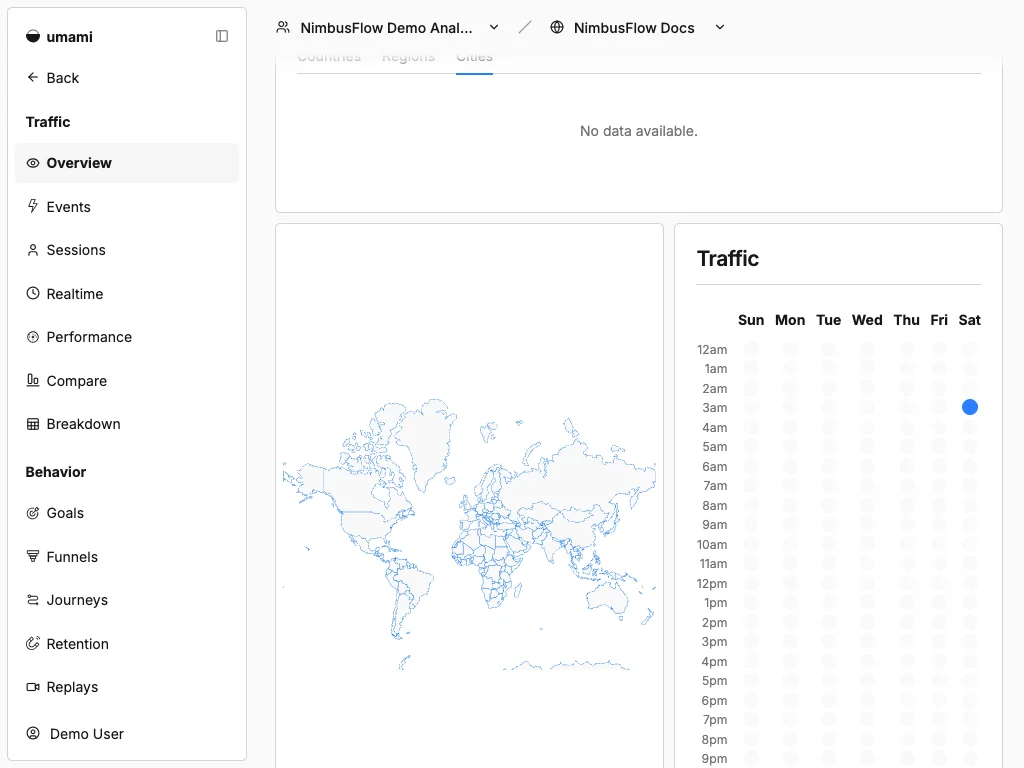The width and height of the screenshot is (1024, 768).
Task: Click the Retention magnet icon
Action: [33, 643]
